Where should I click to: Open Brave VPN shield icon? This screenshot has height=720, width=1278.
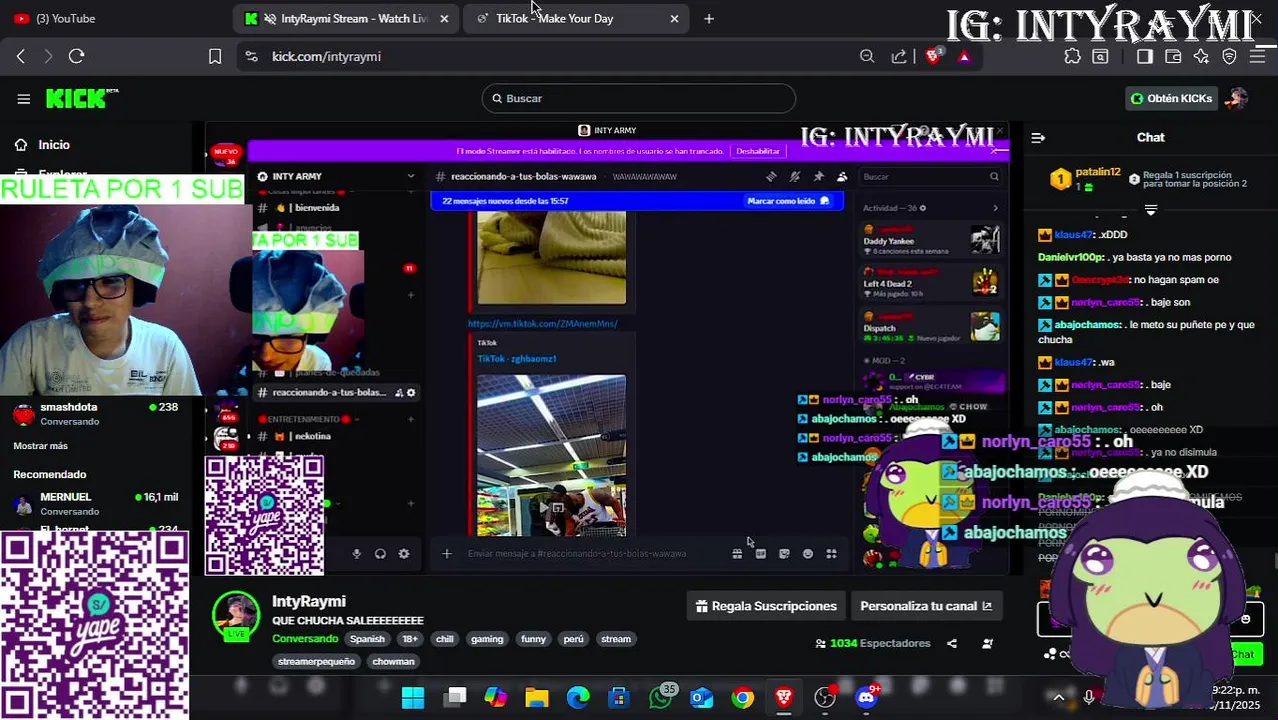(1229, 56)
